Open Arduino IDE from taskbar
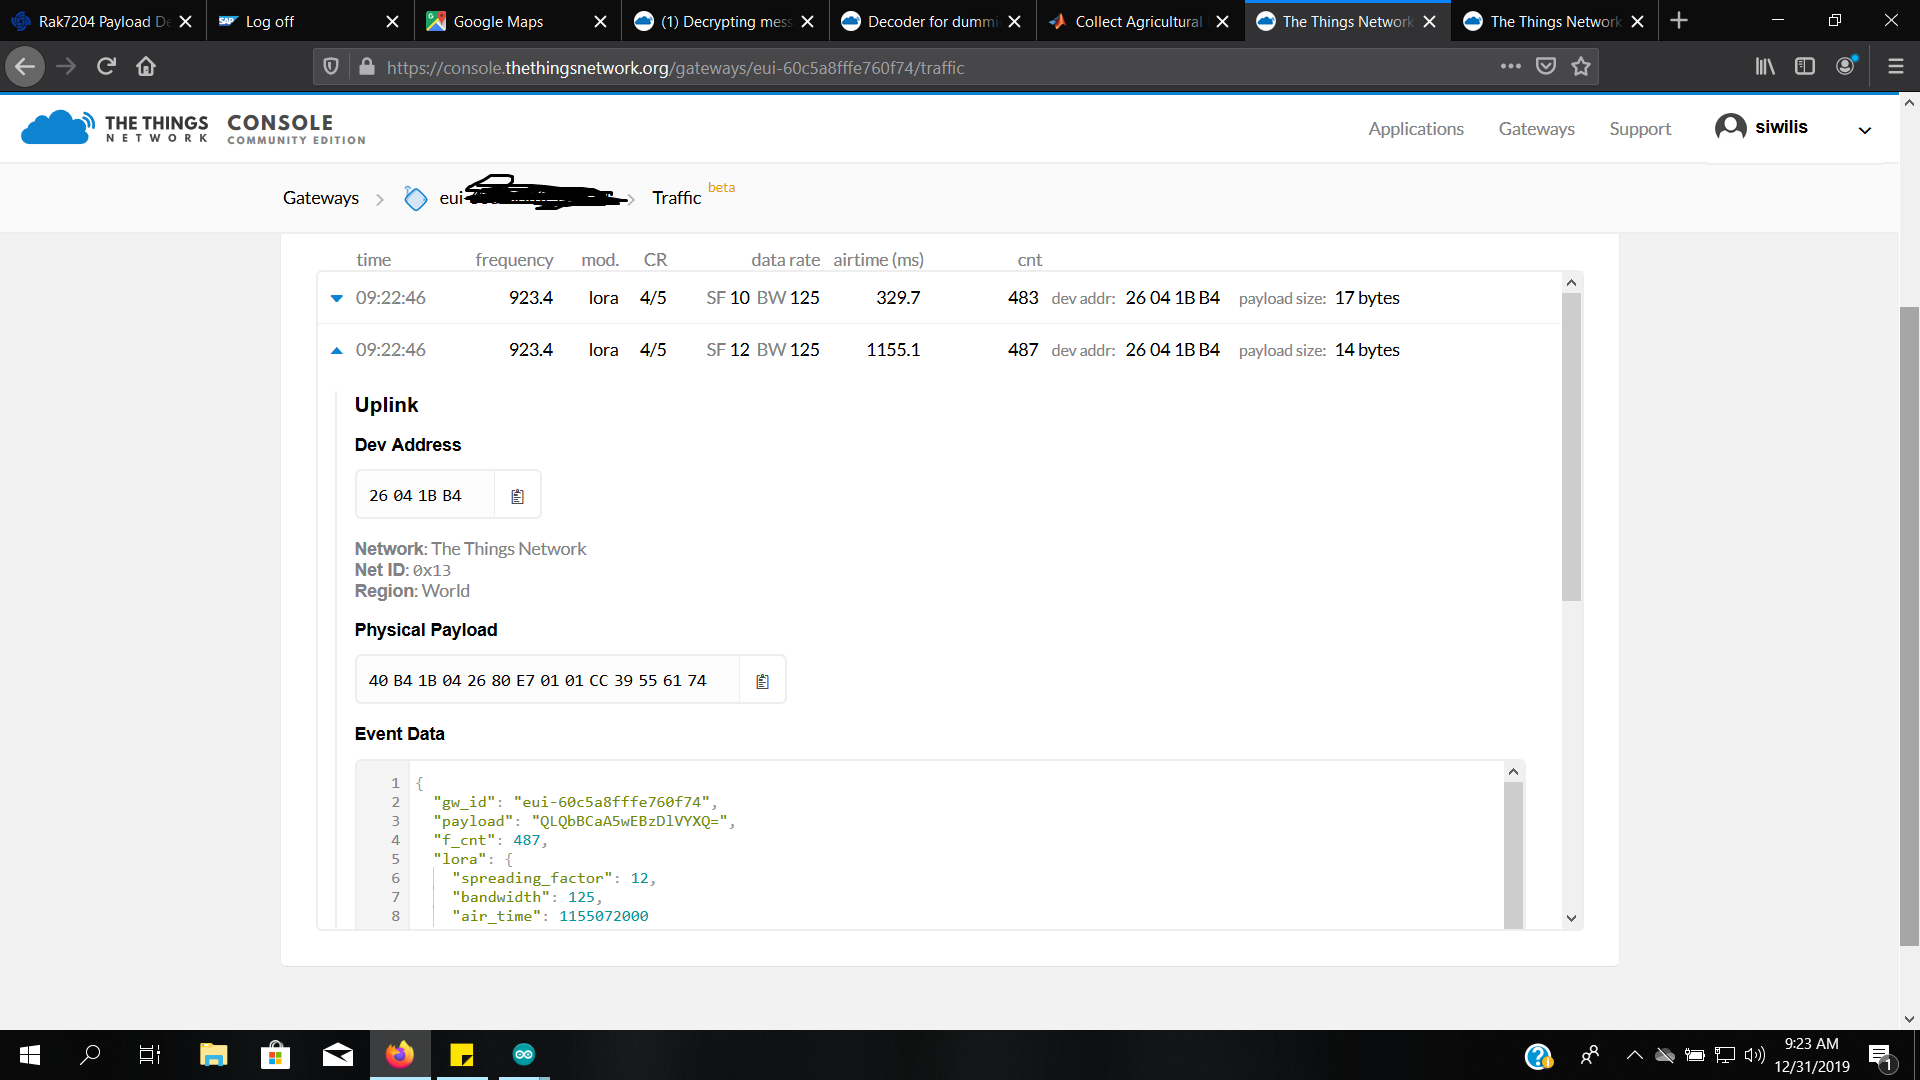The height and width of the screenshot is (1080, 1920). coord(523,1054)
